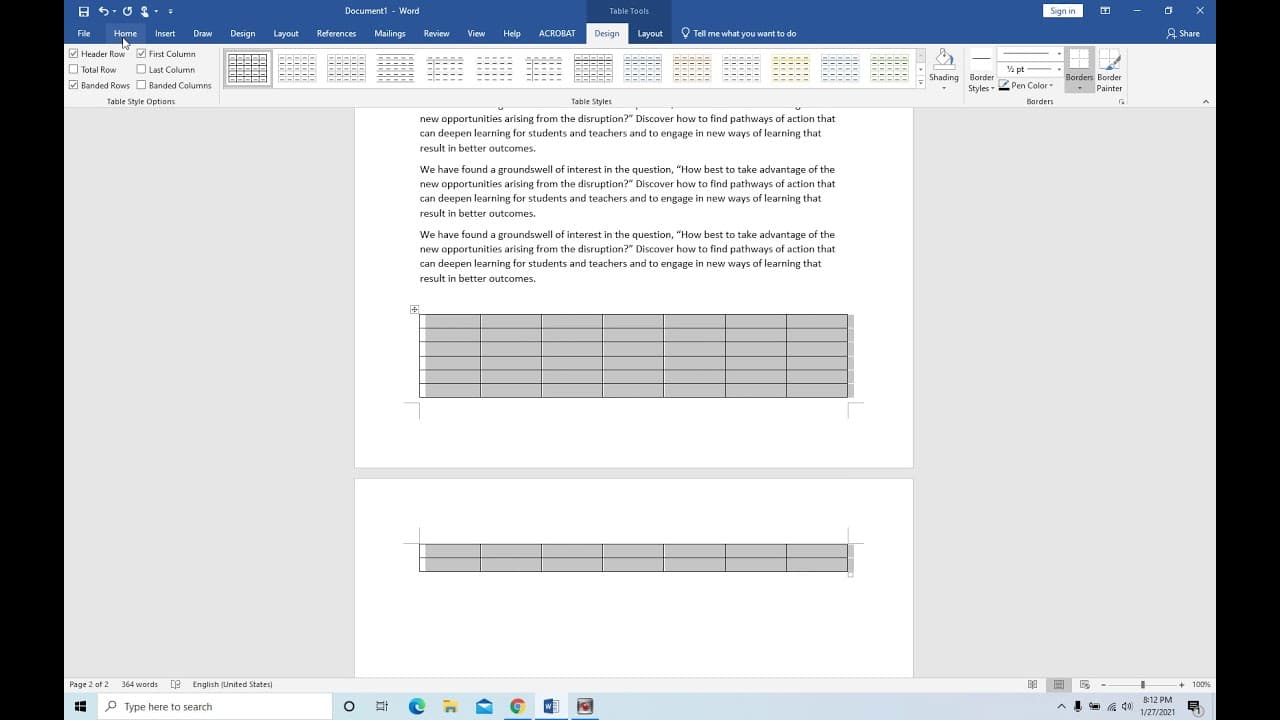
Task: Apply the orange-accent table style thumbnail
Action: coord(692,68)
